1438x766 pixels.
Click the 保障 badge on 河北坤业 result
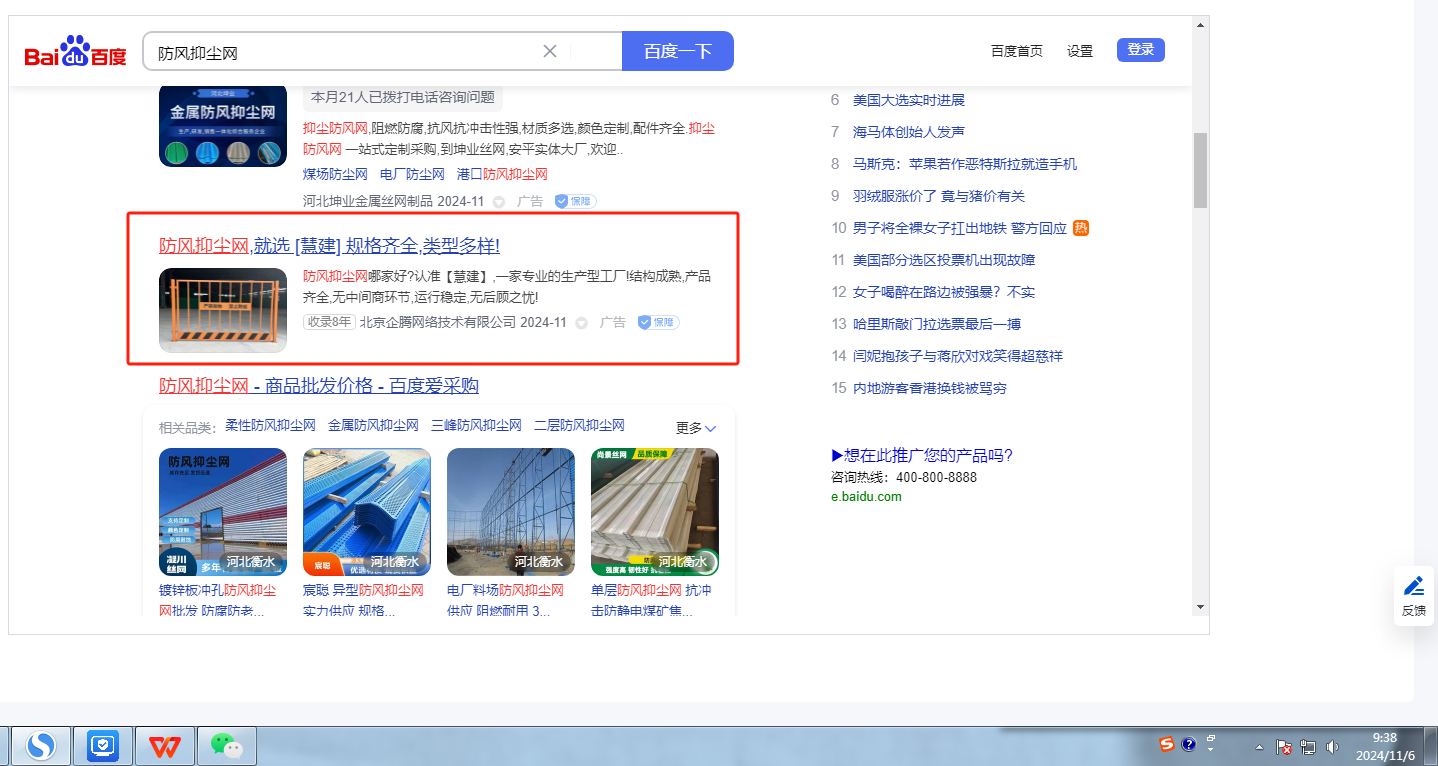click(x=576, y=201)
